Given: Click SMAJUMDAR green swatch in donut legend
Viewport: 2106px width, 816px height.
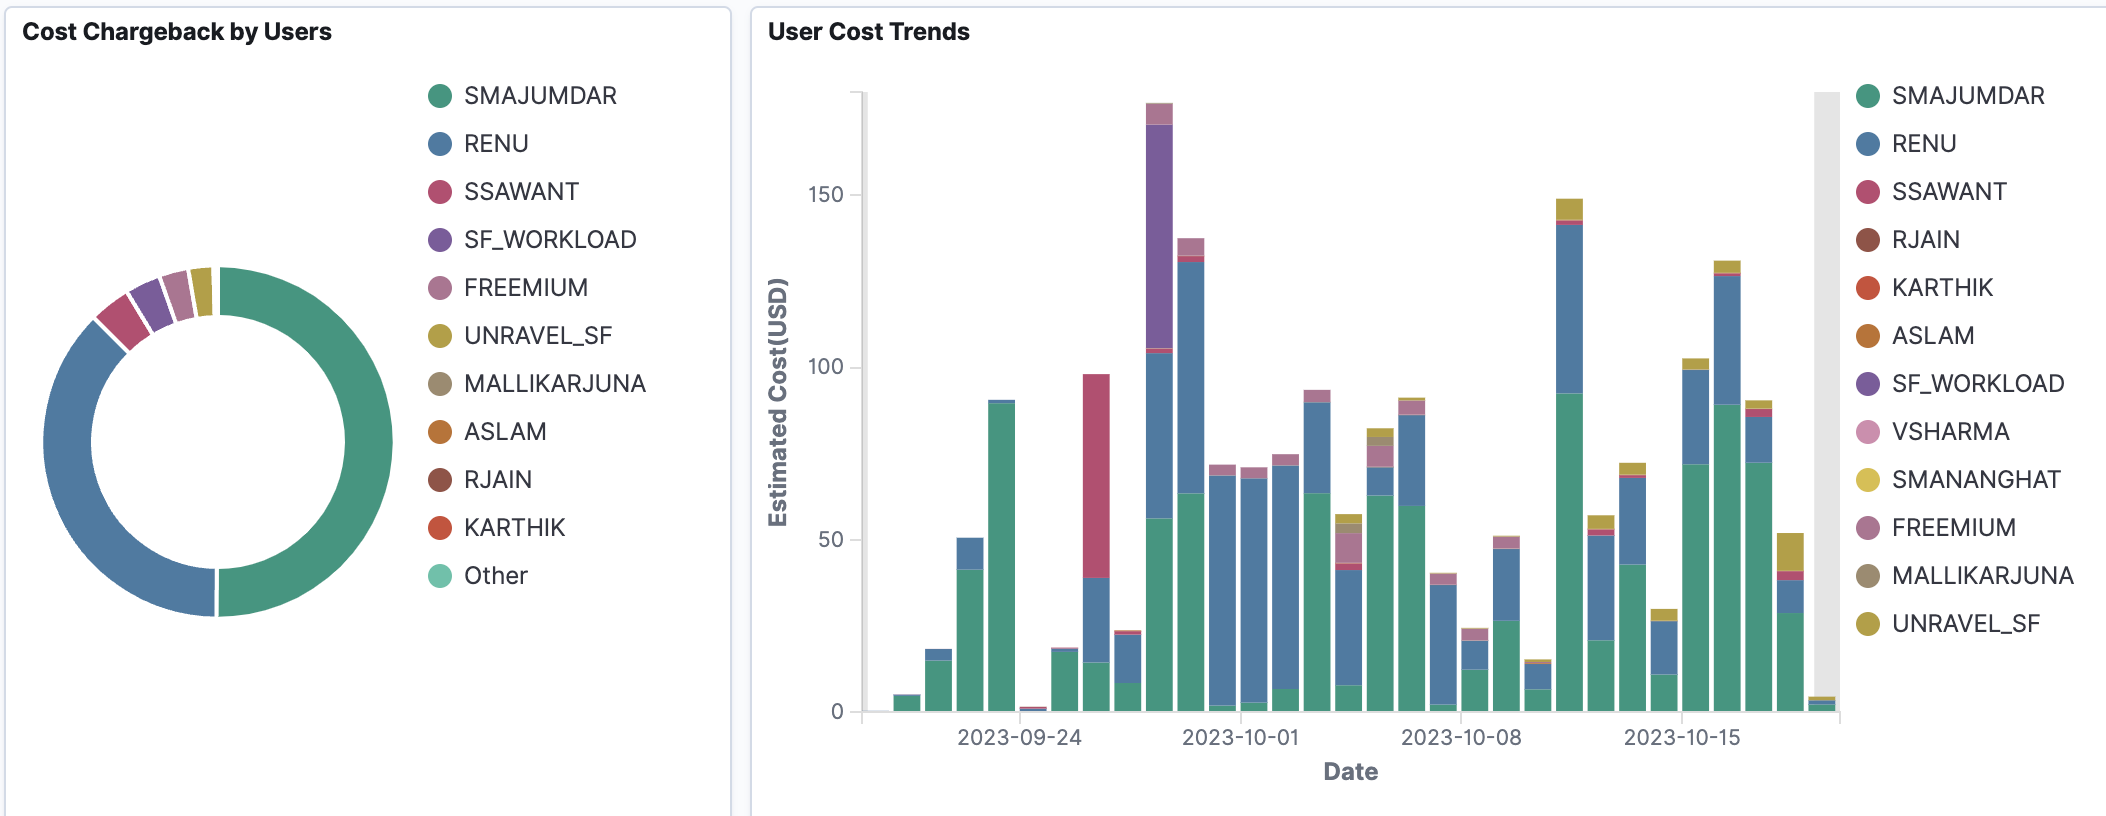Looking at the screenshot, I should click(x=440, y=96).
